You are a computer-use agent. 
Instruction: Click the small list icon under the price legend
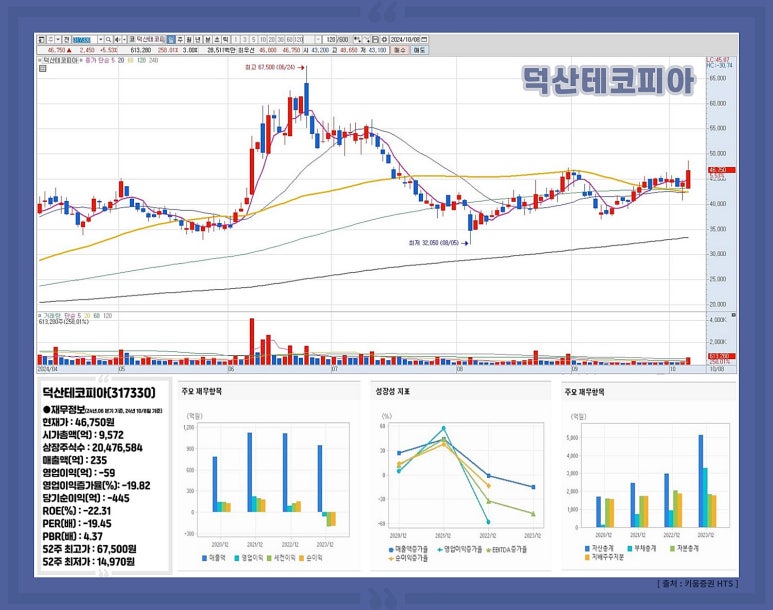point(42,69)
